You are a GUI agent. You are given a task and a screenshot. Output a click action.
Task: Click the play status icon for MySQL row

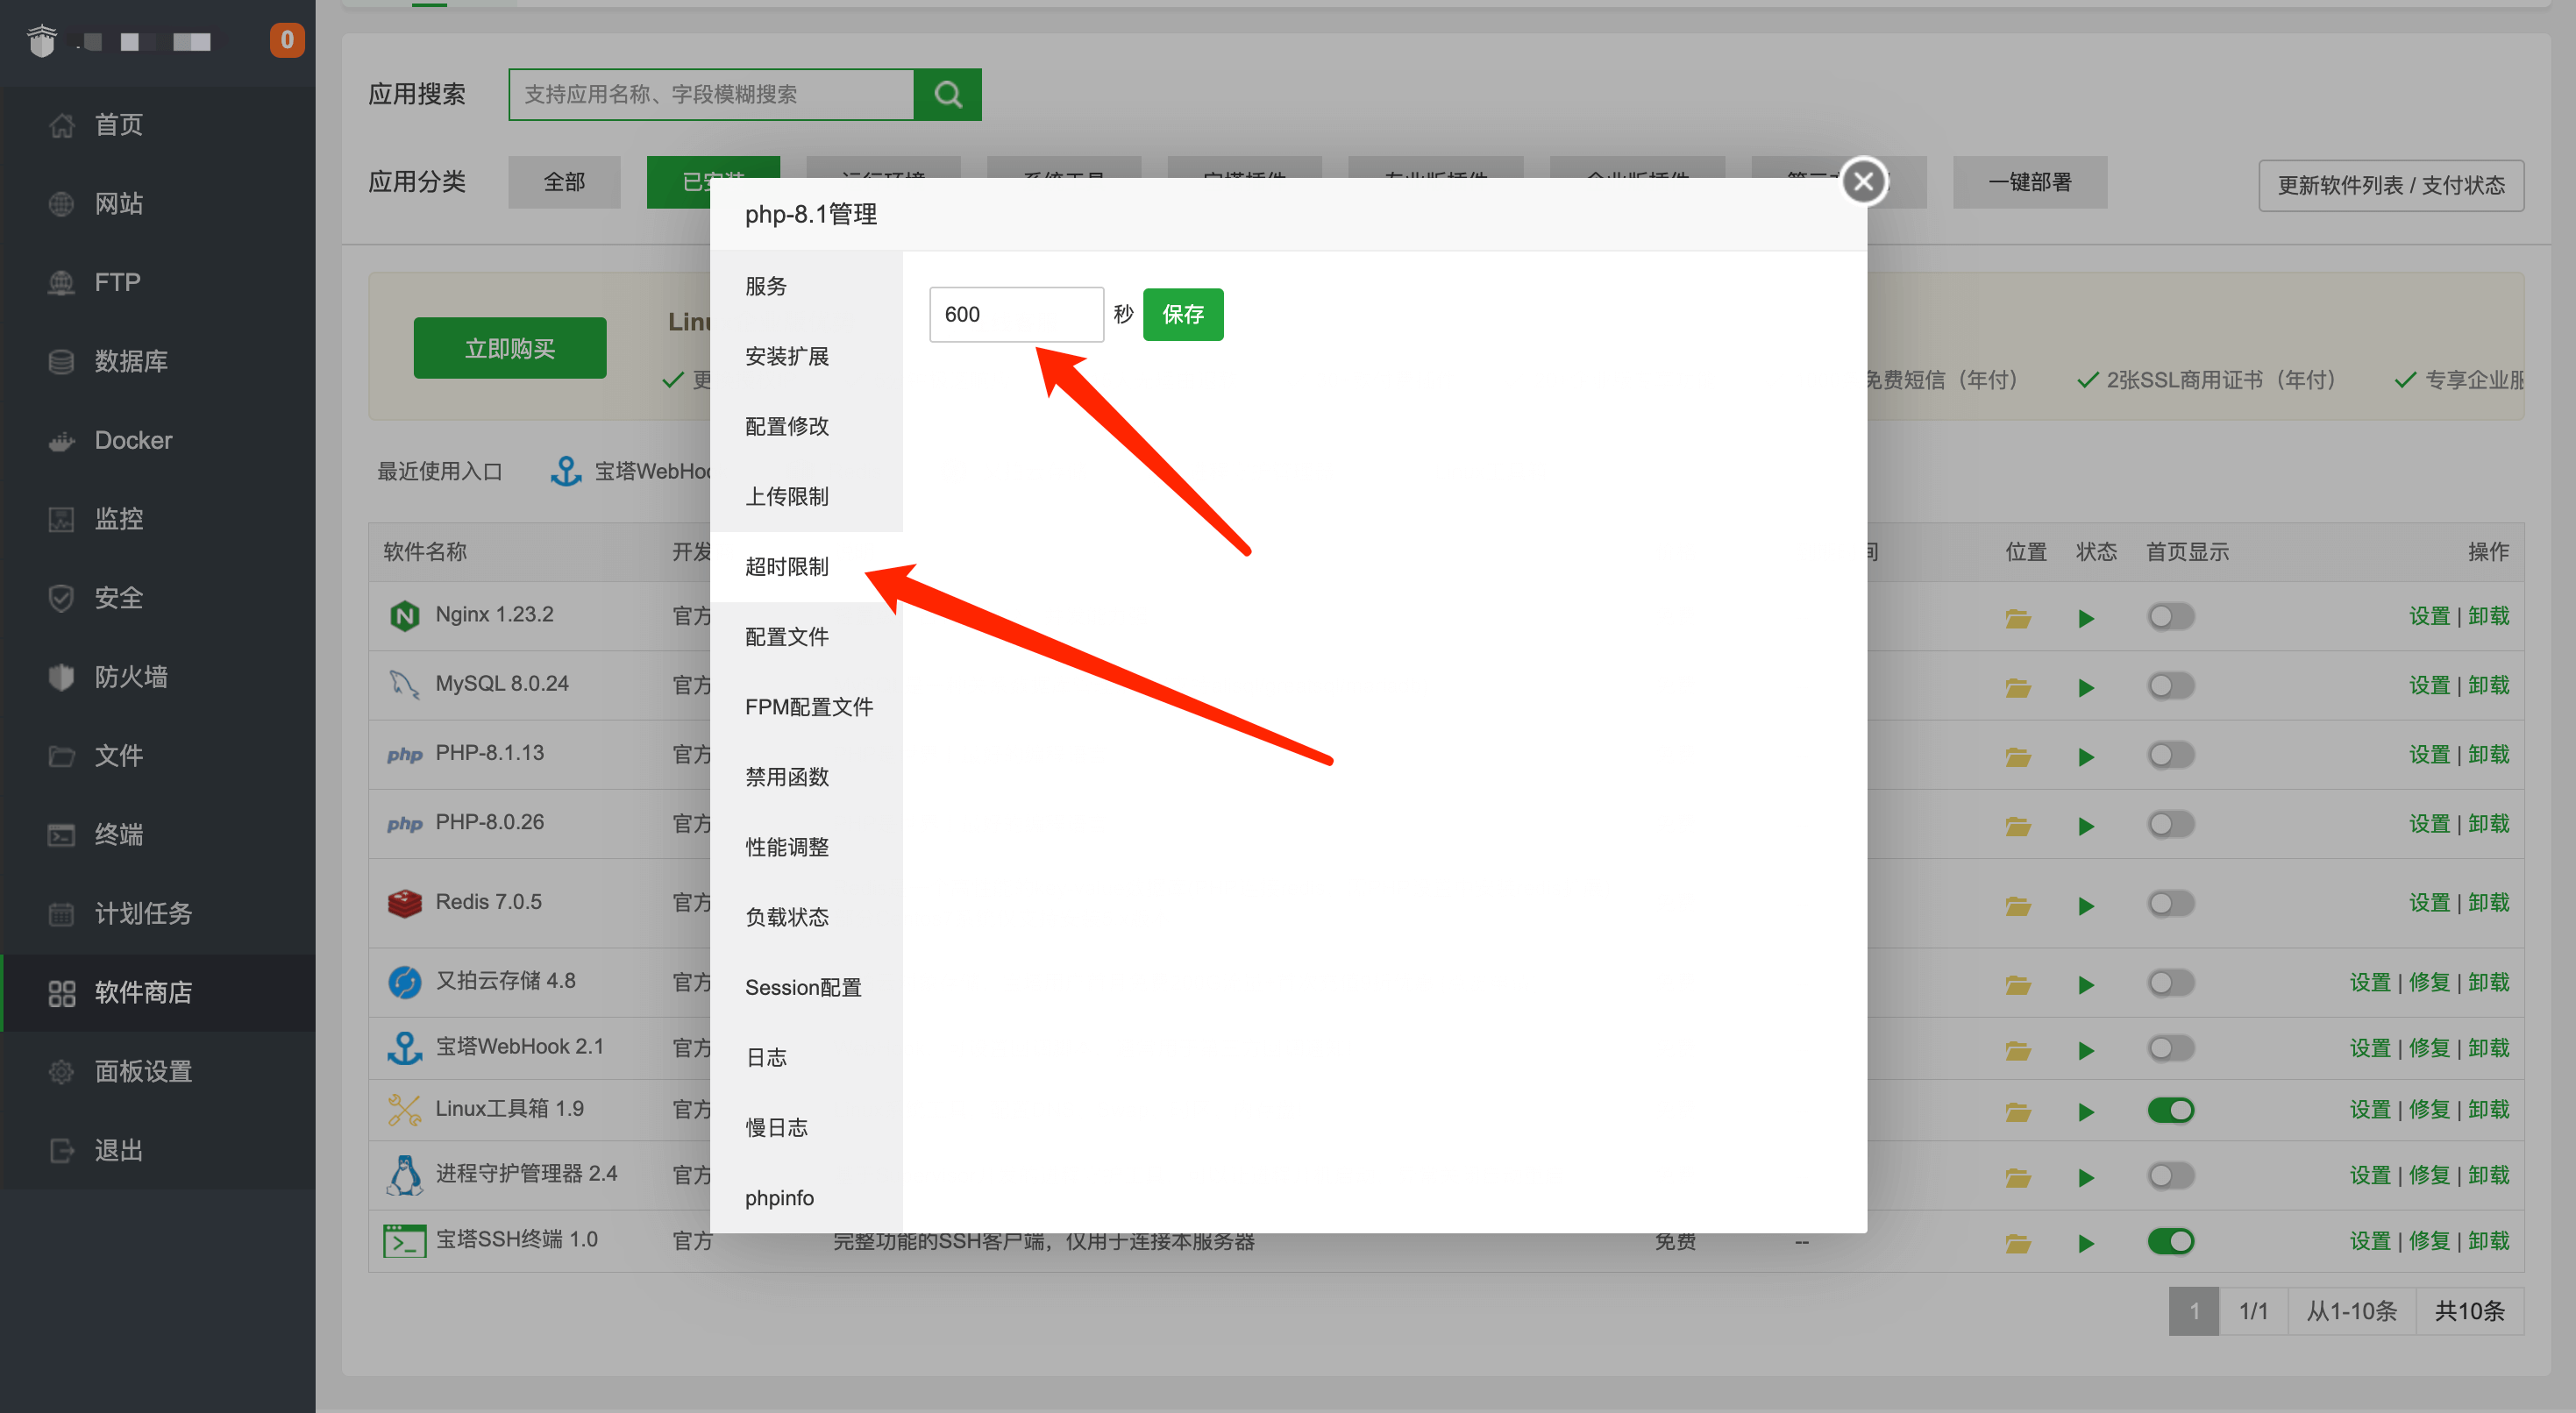coord(2085,688)
